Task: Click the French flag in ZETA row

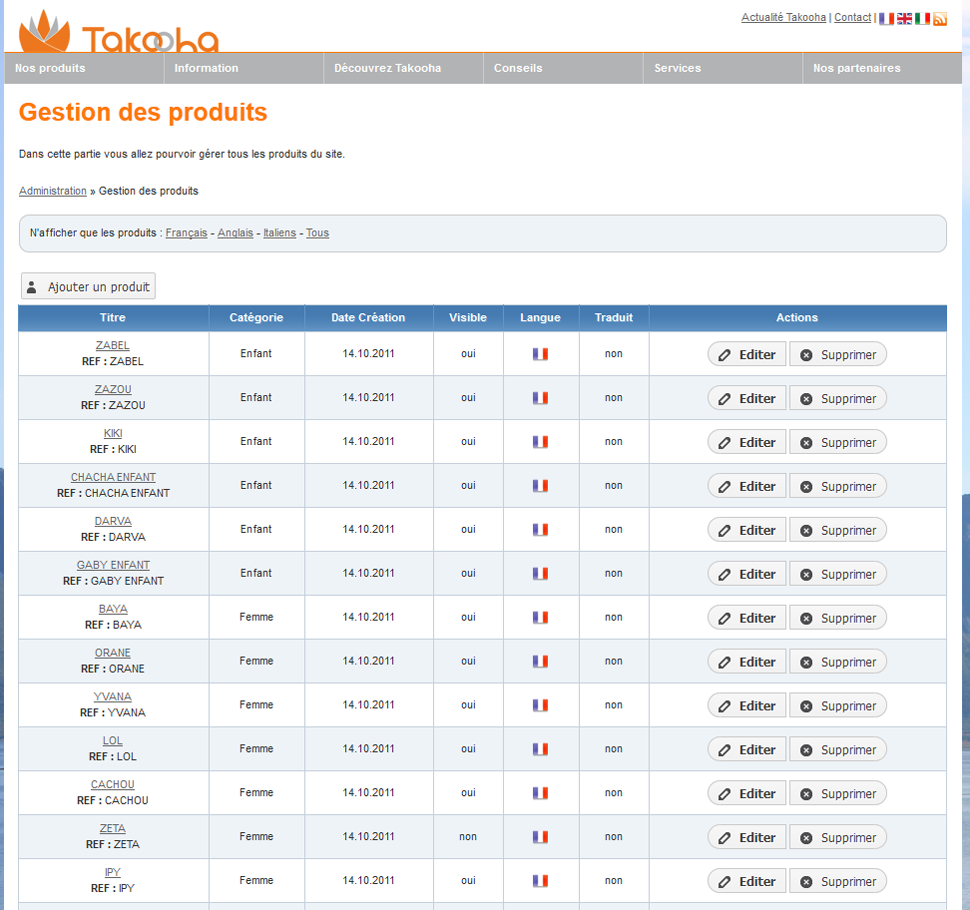Action: click(x=540, y=837)
